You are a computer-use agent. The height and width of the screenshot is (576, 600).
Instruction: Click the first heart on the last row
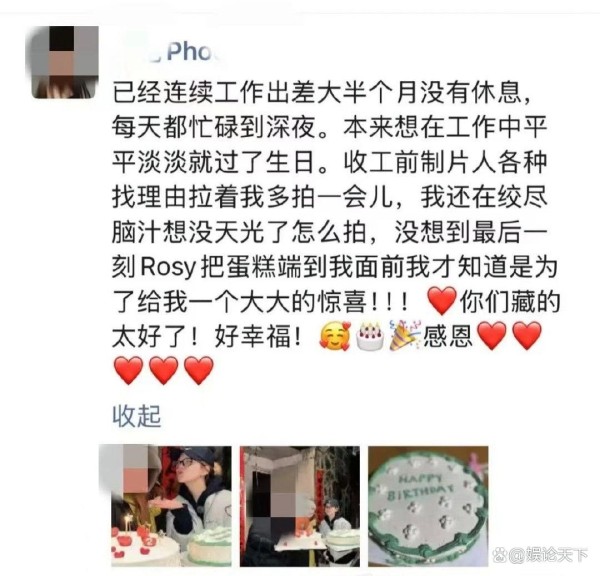(129, 370)
